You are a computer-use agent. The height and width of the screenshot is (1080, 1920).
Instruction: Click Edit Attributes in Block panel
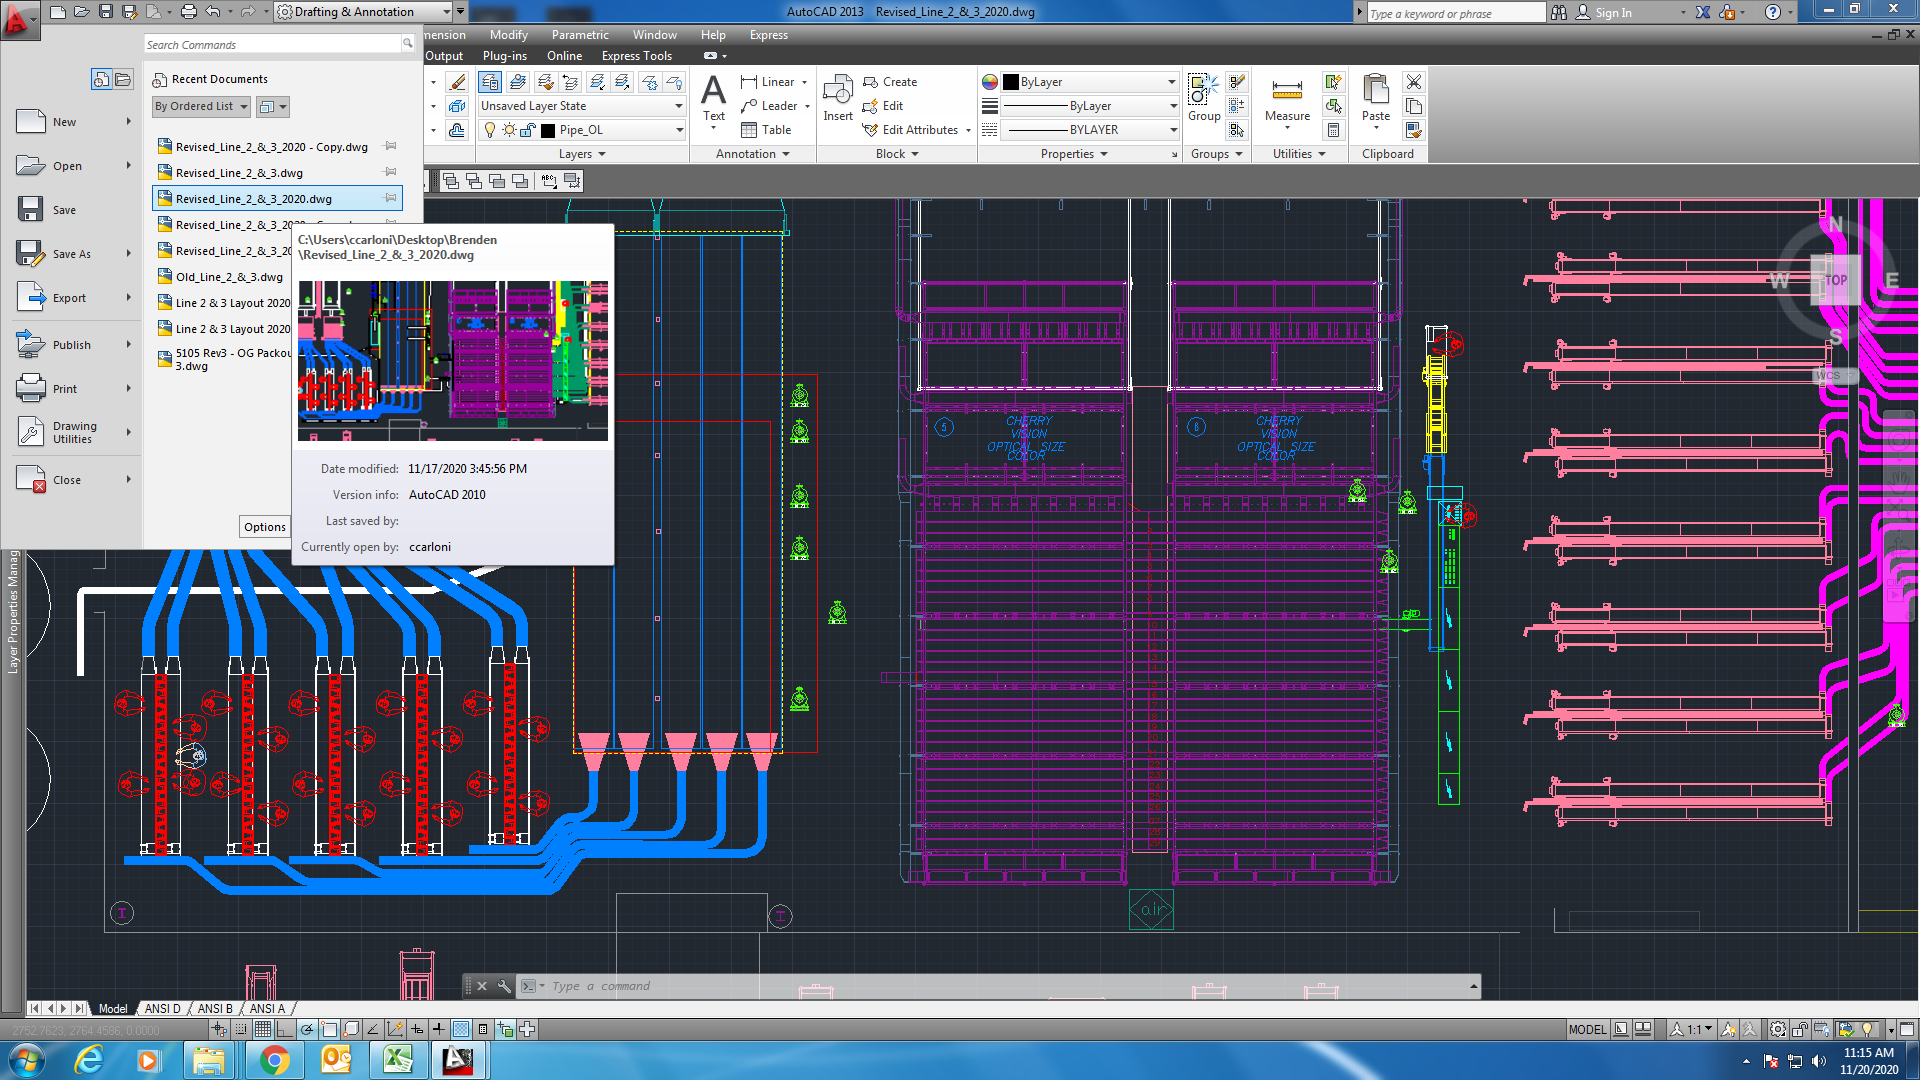tap(919, 130)
